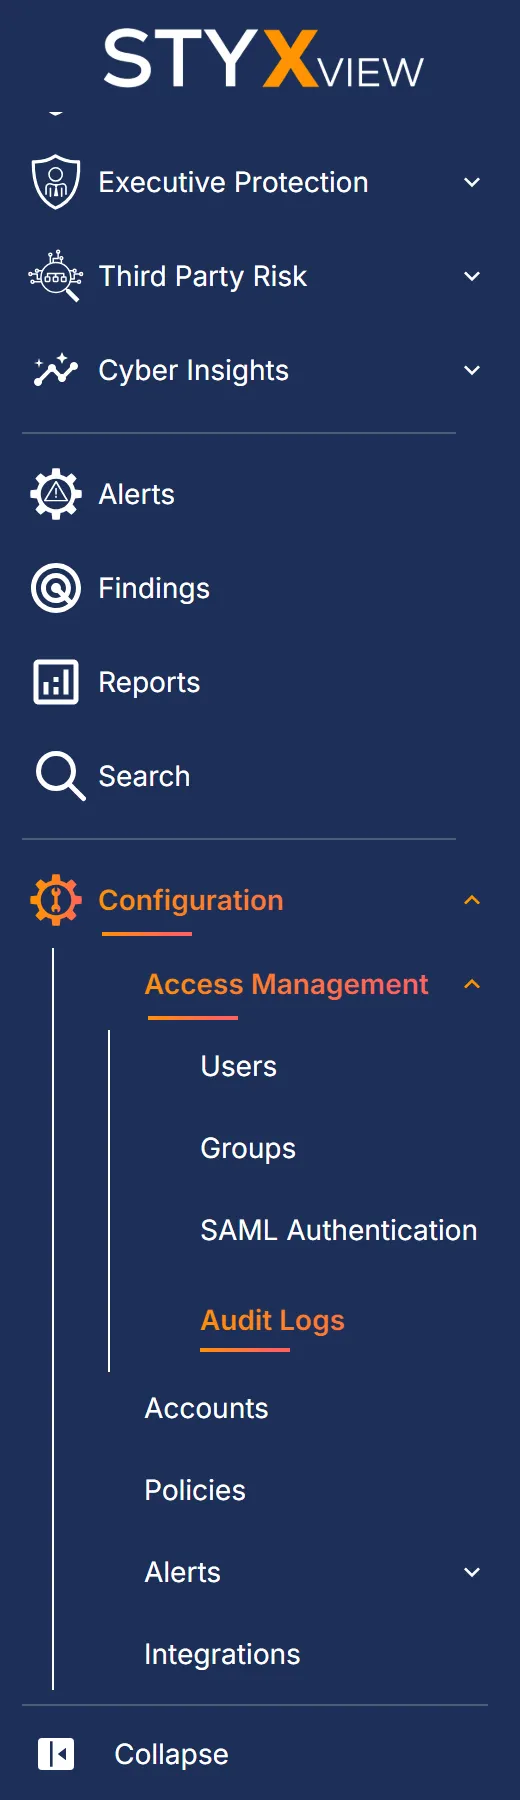This screenshot has height=1800, width=520.
Task: Open the Third Party Risk menu
Action: pyautogui.click(x=203, y=276)
